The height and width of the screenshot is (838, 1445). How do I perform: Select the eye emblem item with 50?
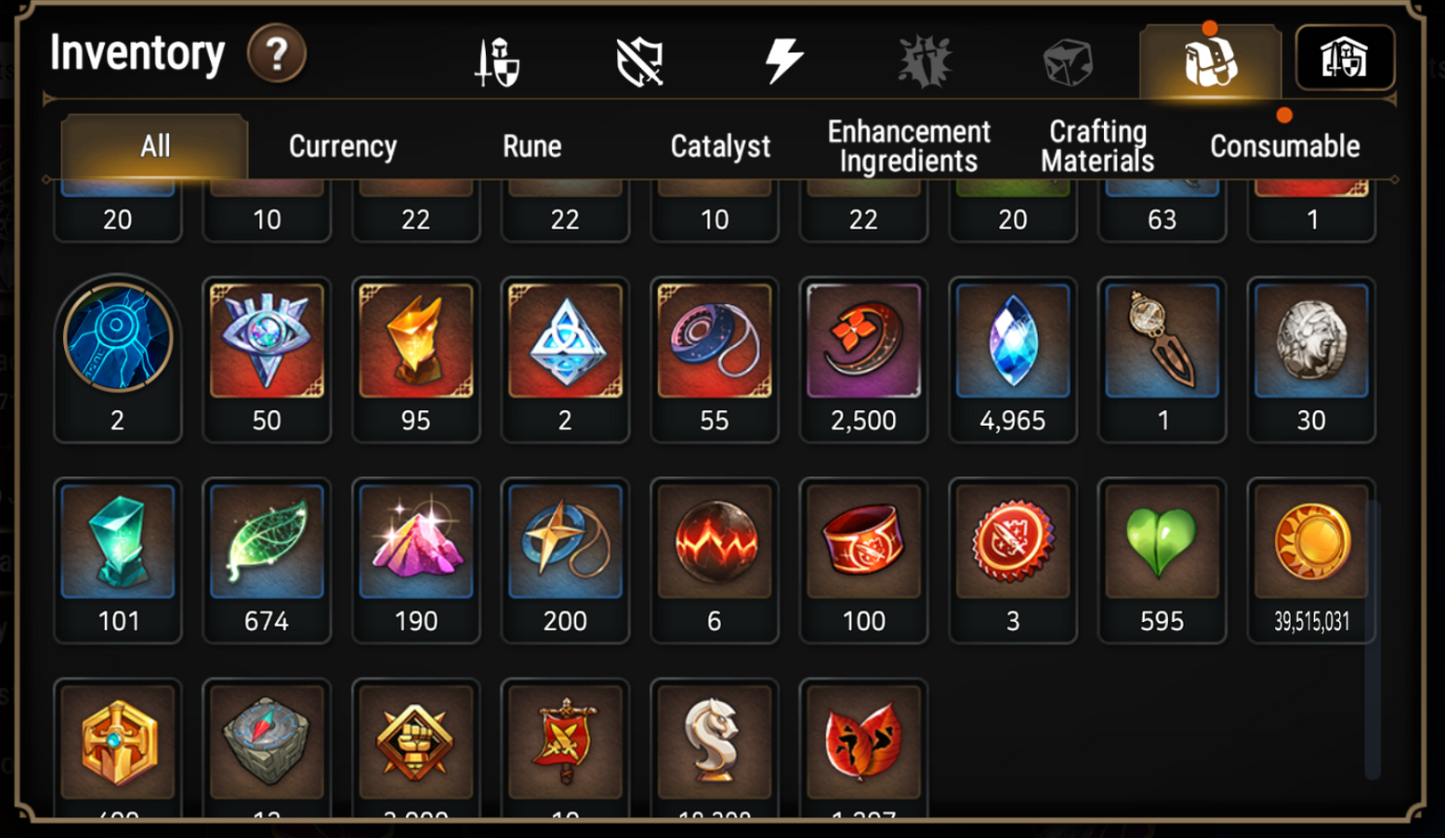[x=266, y=360]
